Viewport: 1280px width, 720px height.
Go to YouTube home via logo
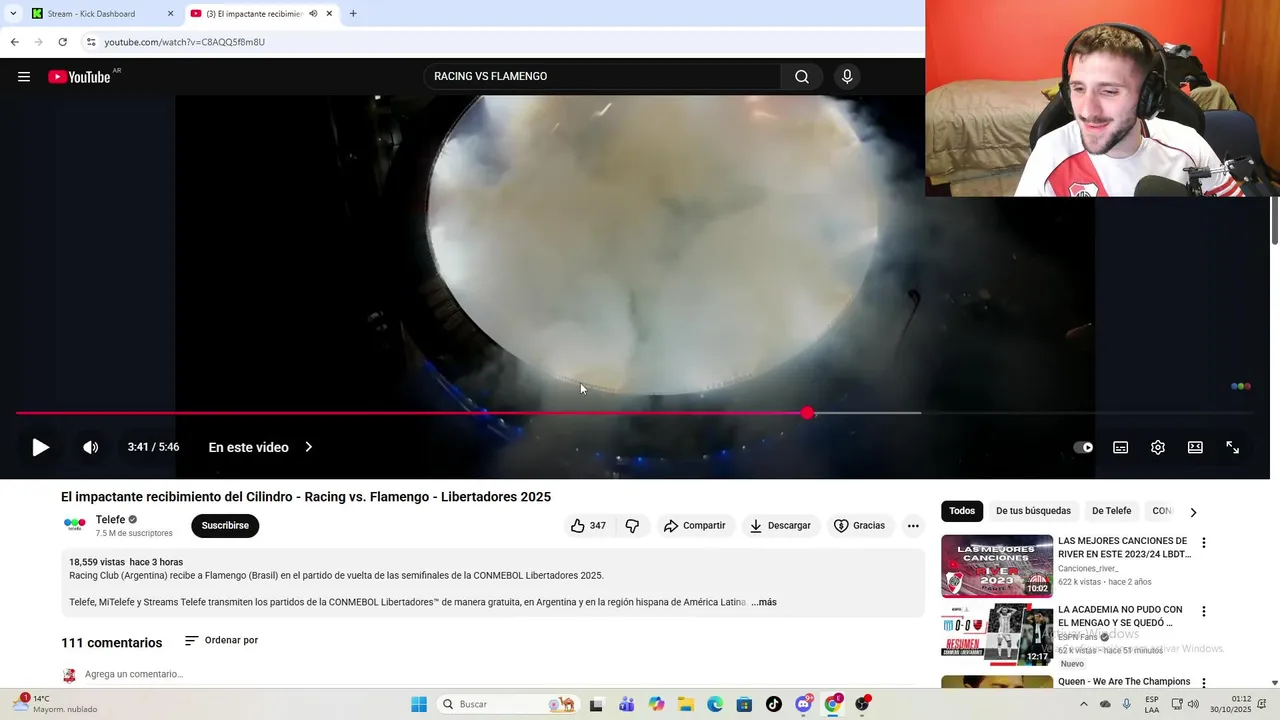point(79,77)
